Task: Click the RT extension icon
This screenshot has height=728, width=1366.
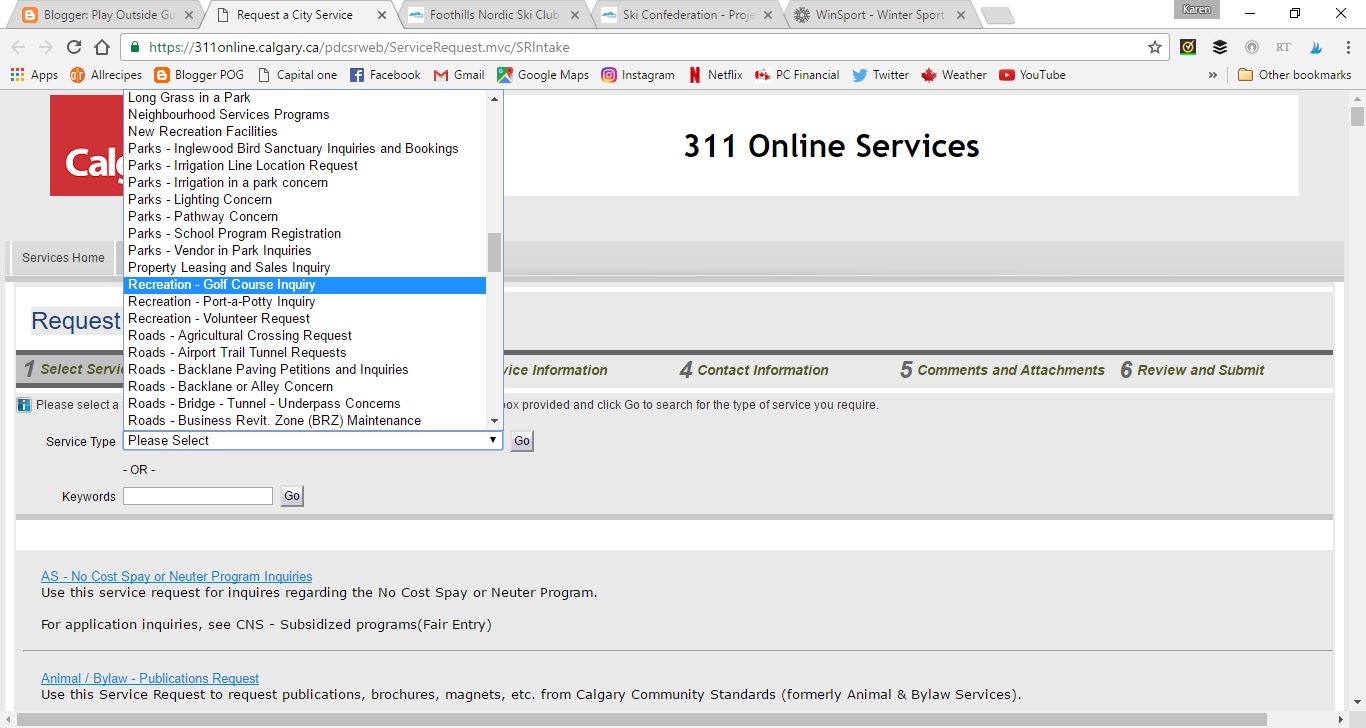Action: [1283, 47]
